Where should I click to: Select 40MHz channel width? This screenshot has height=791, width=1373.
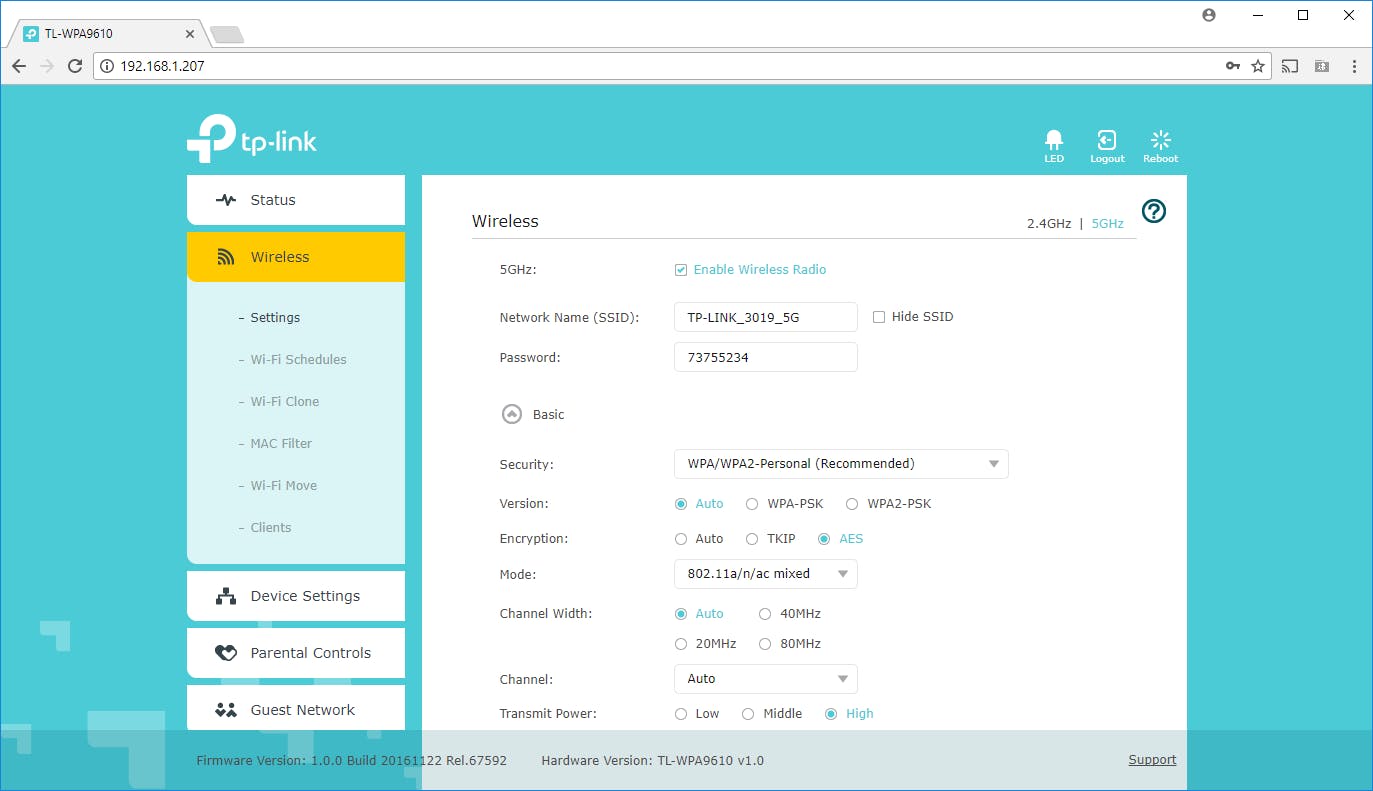click(x=765, y=614)
